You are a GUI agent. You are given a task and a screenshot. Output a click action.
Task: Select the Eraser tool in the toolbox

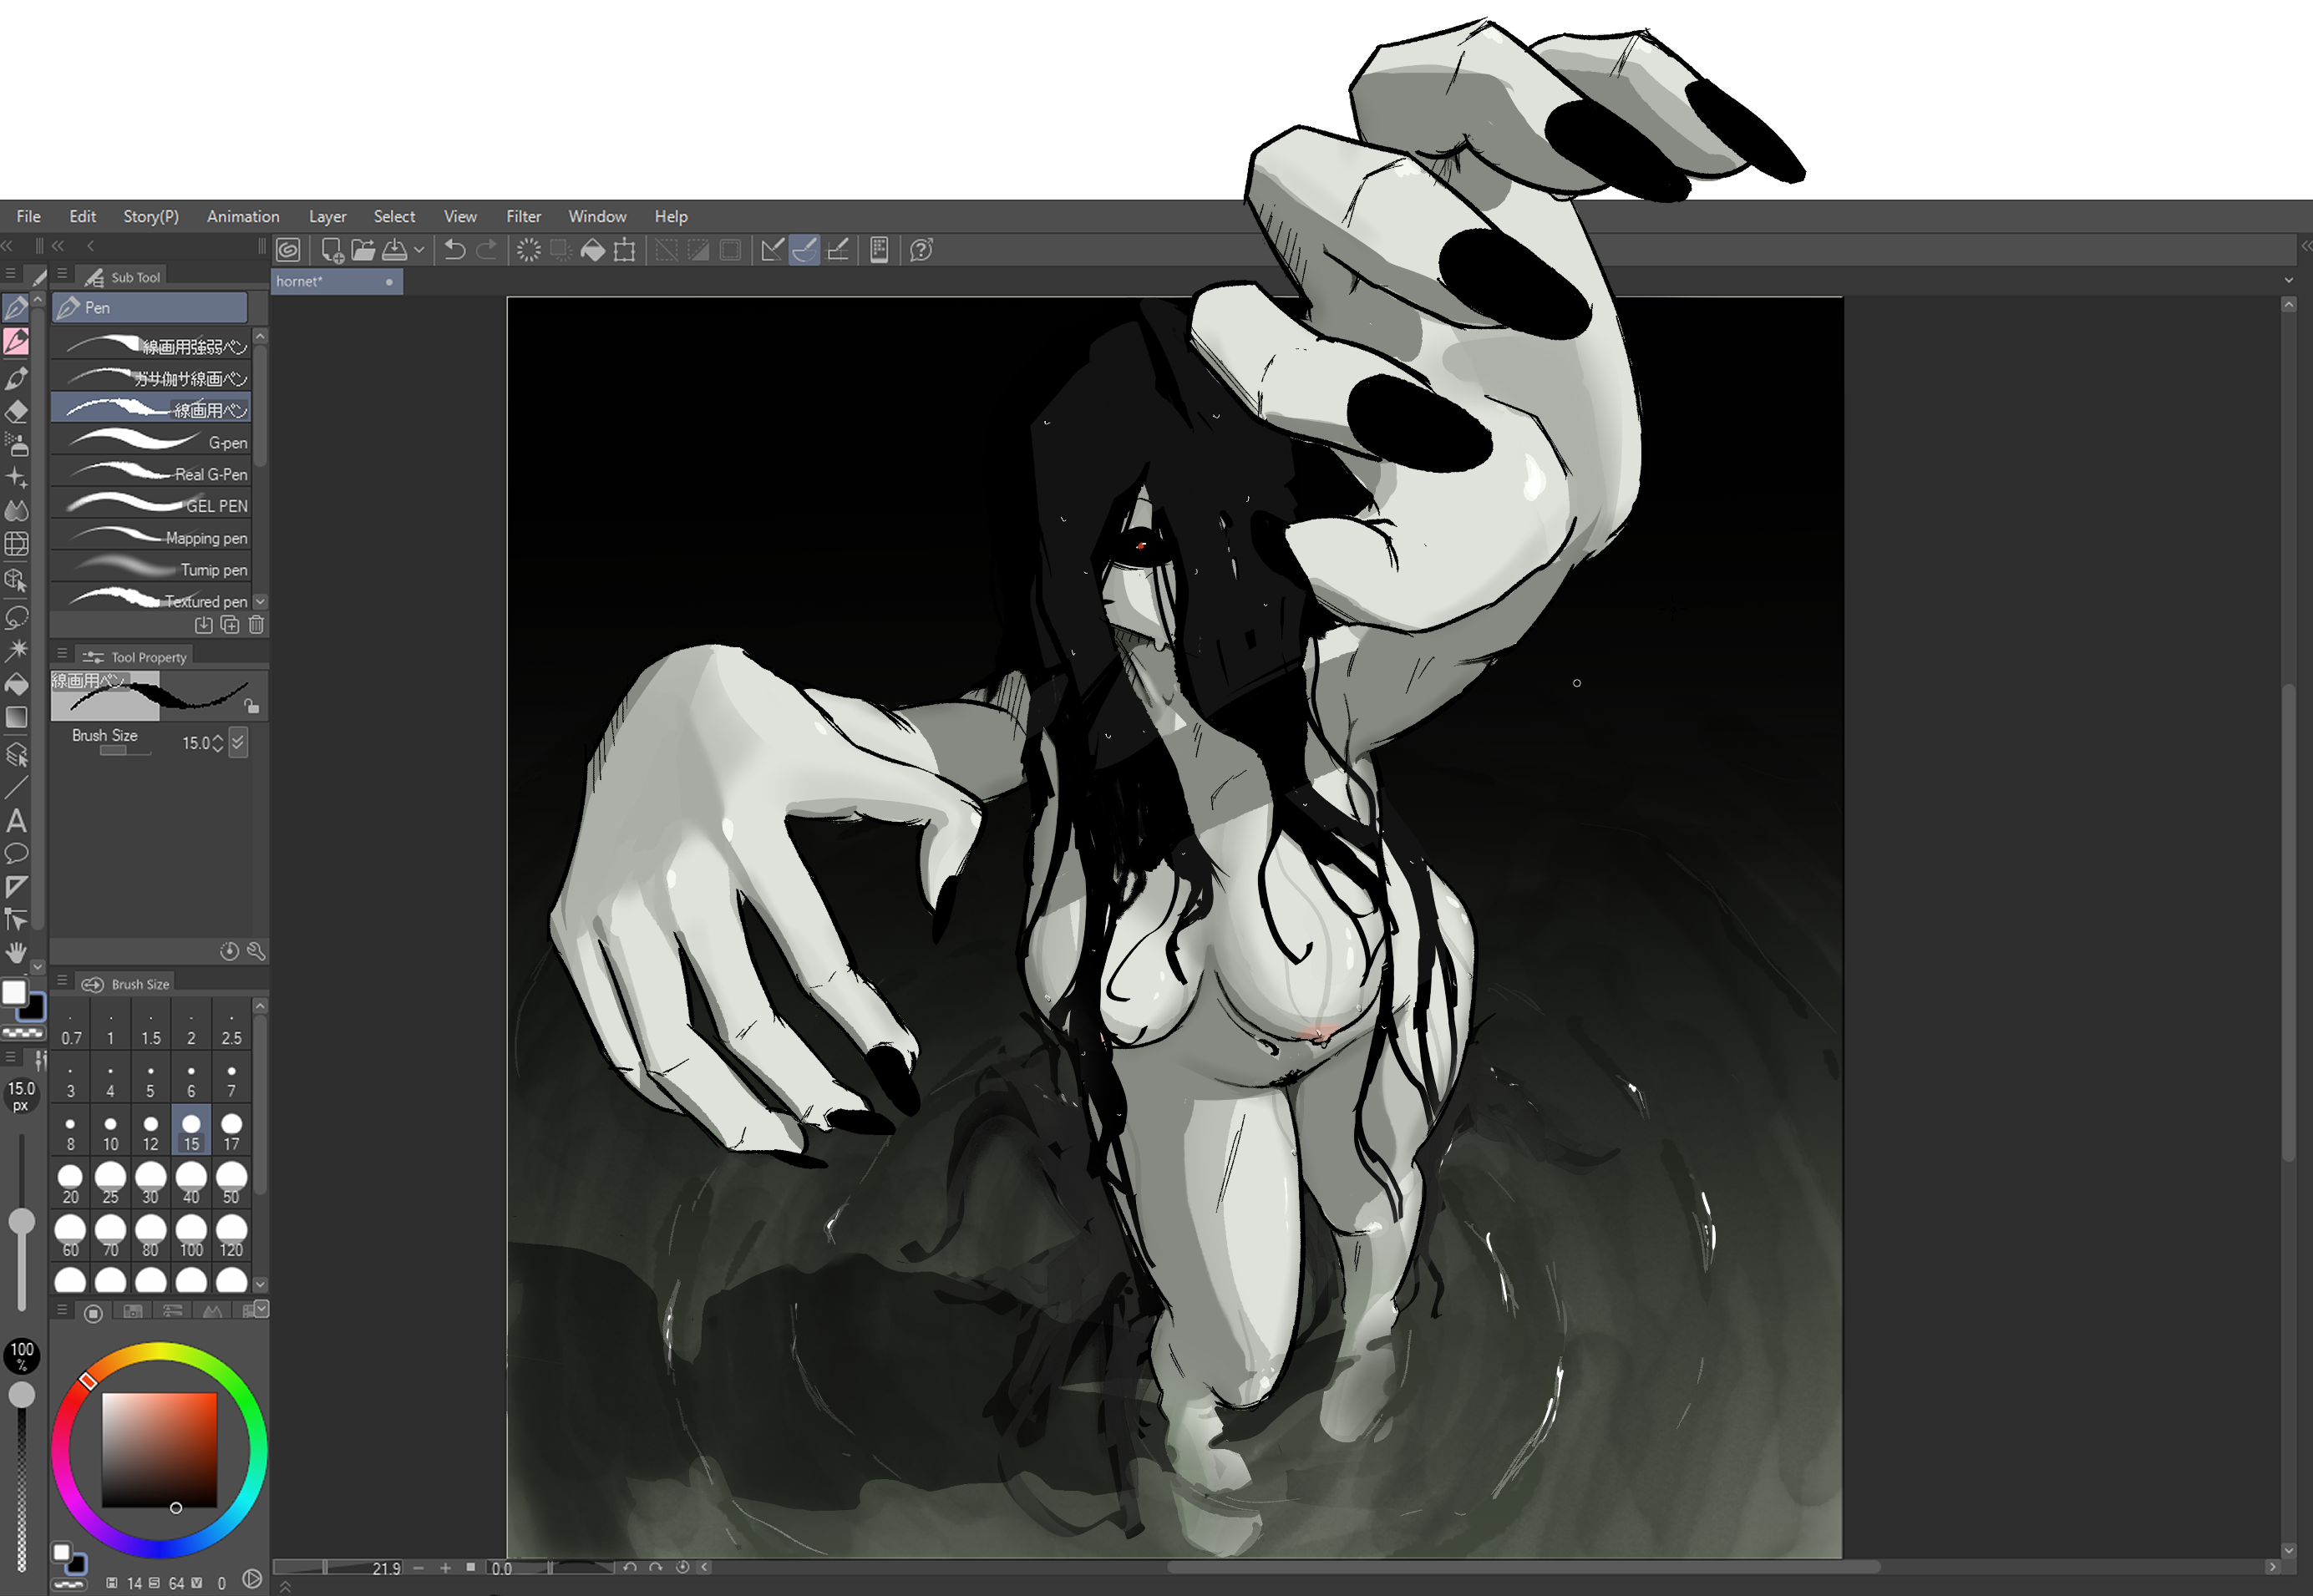[17, 411]
